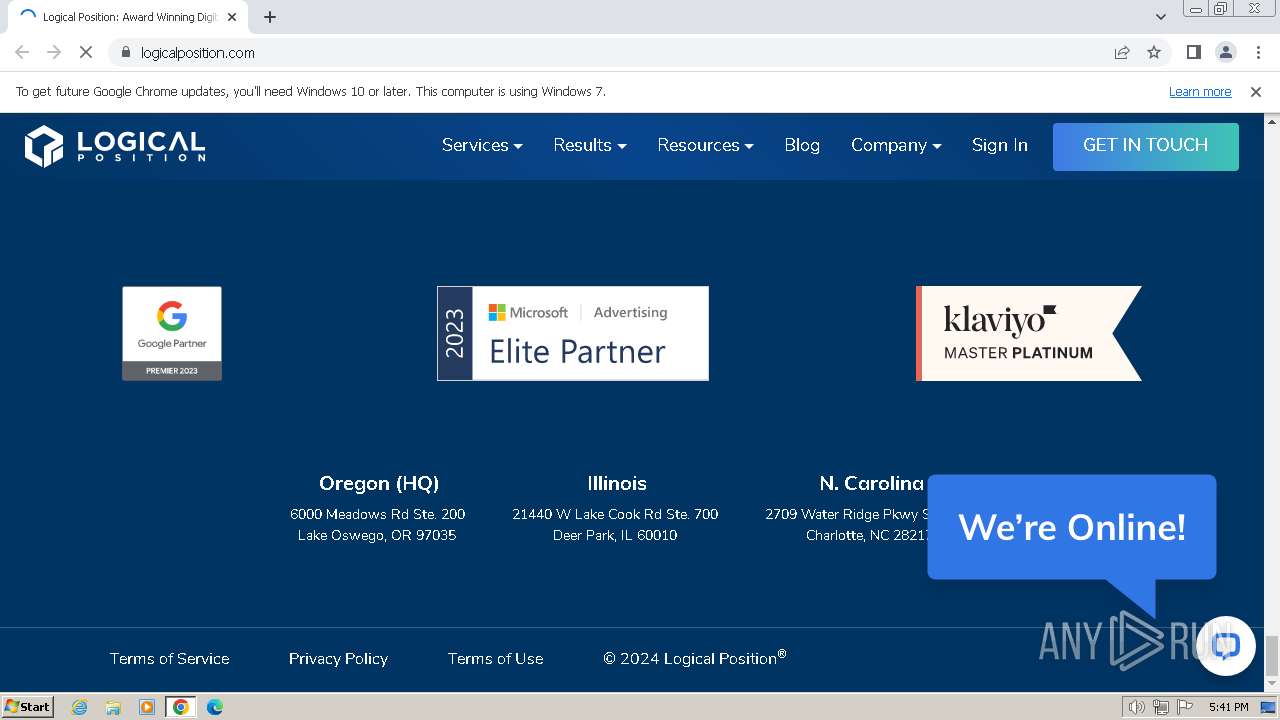This screenshot has height=720, width=1280.
Task: Share this page icon in address bar
Action: click(x=1122, y=52)
